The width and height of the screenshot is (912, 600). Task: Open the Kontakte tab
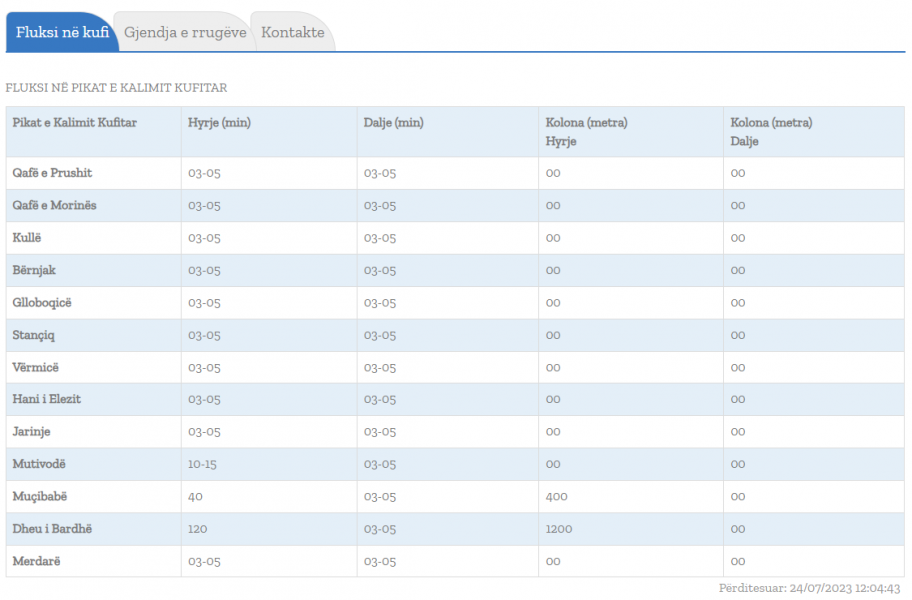point(293,32)
